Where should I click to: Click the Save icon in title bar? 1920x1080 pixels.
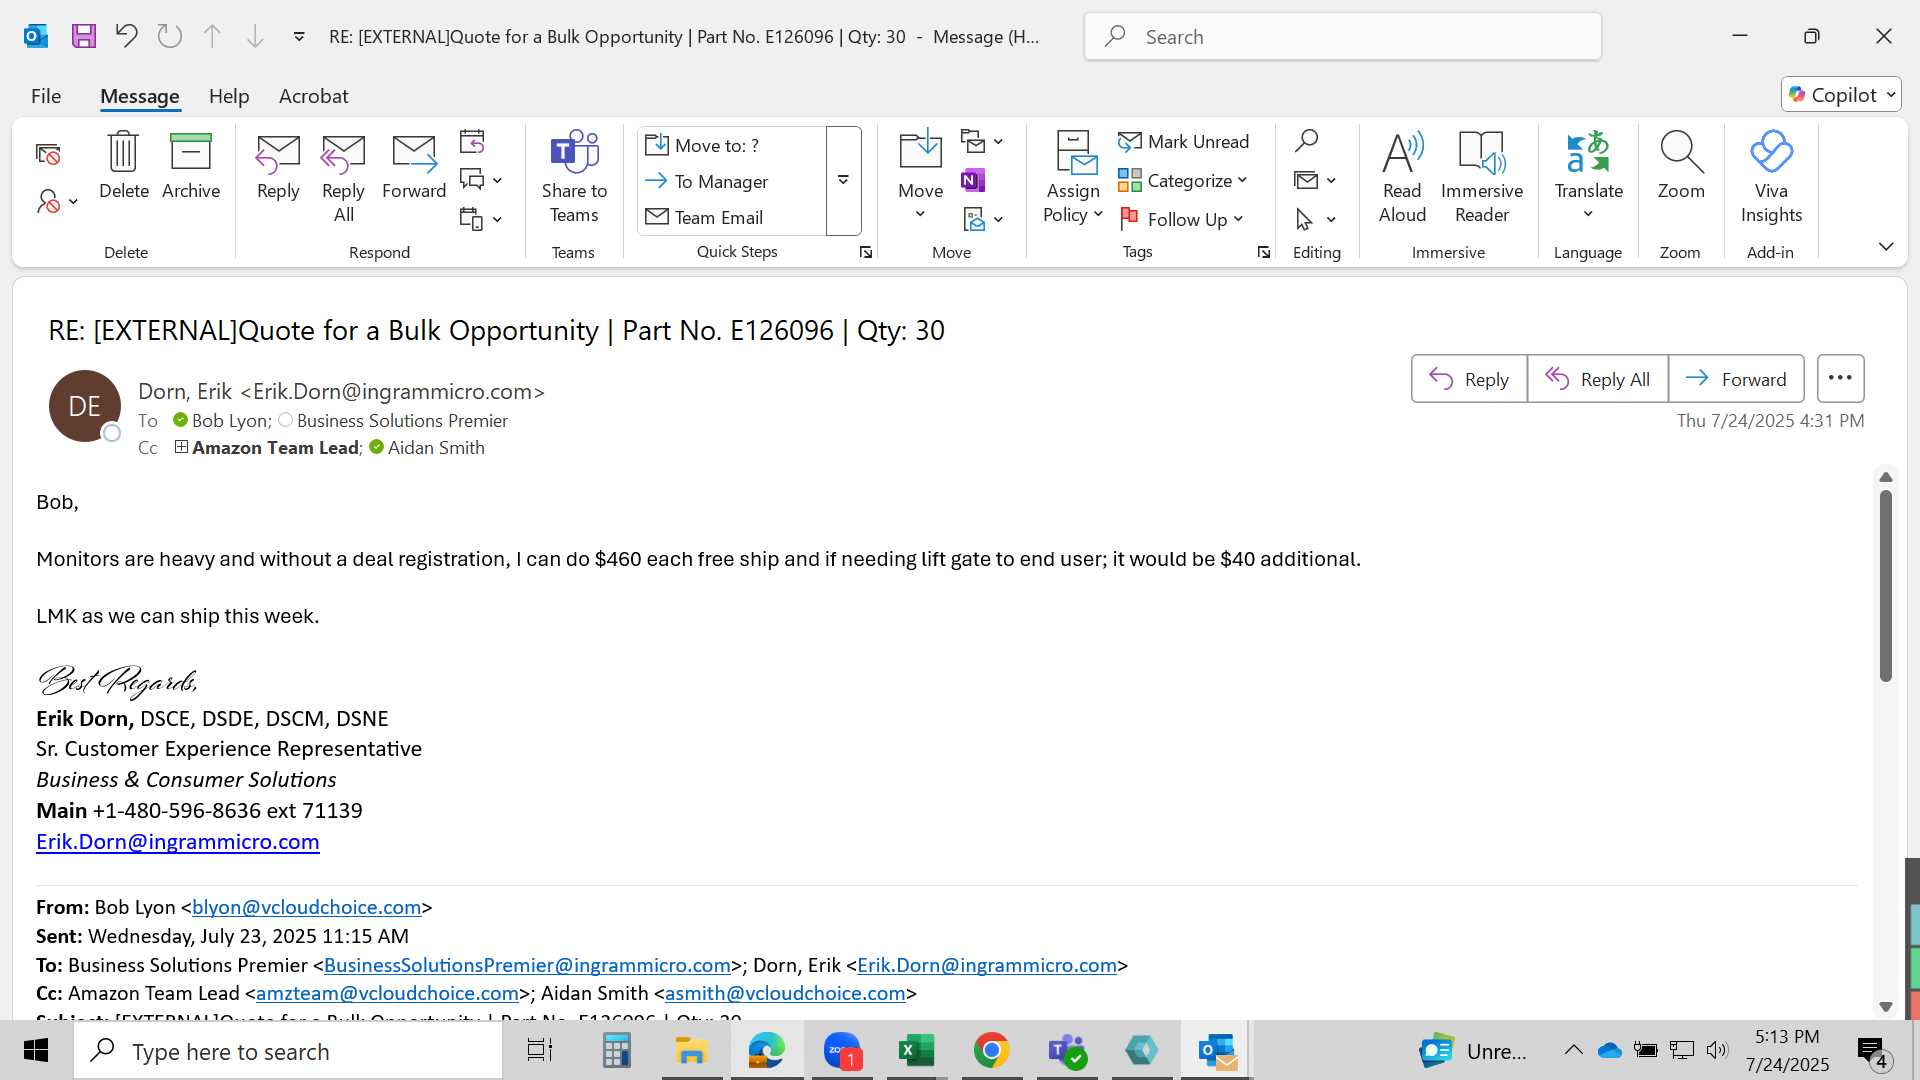(x=84, y=37)
